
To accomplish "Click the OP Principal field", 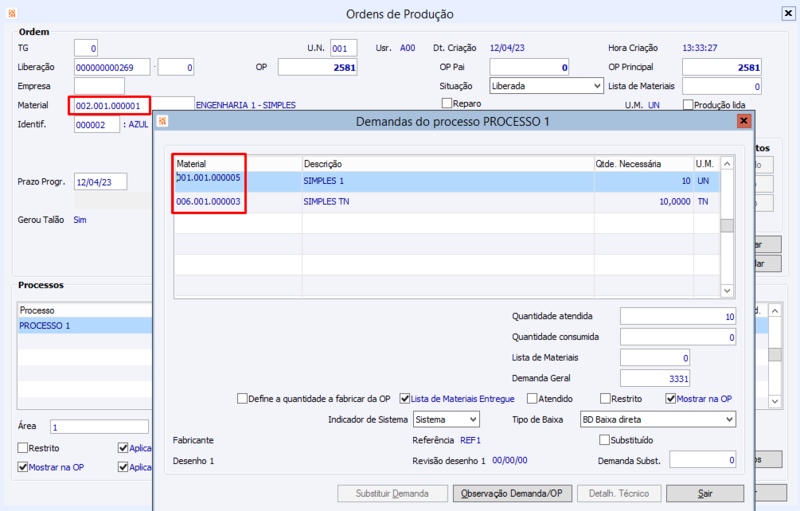I will (722, 67).
